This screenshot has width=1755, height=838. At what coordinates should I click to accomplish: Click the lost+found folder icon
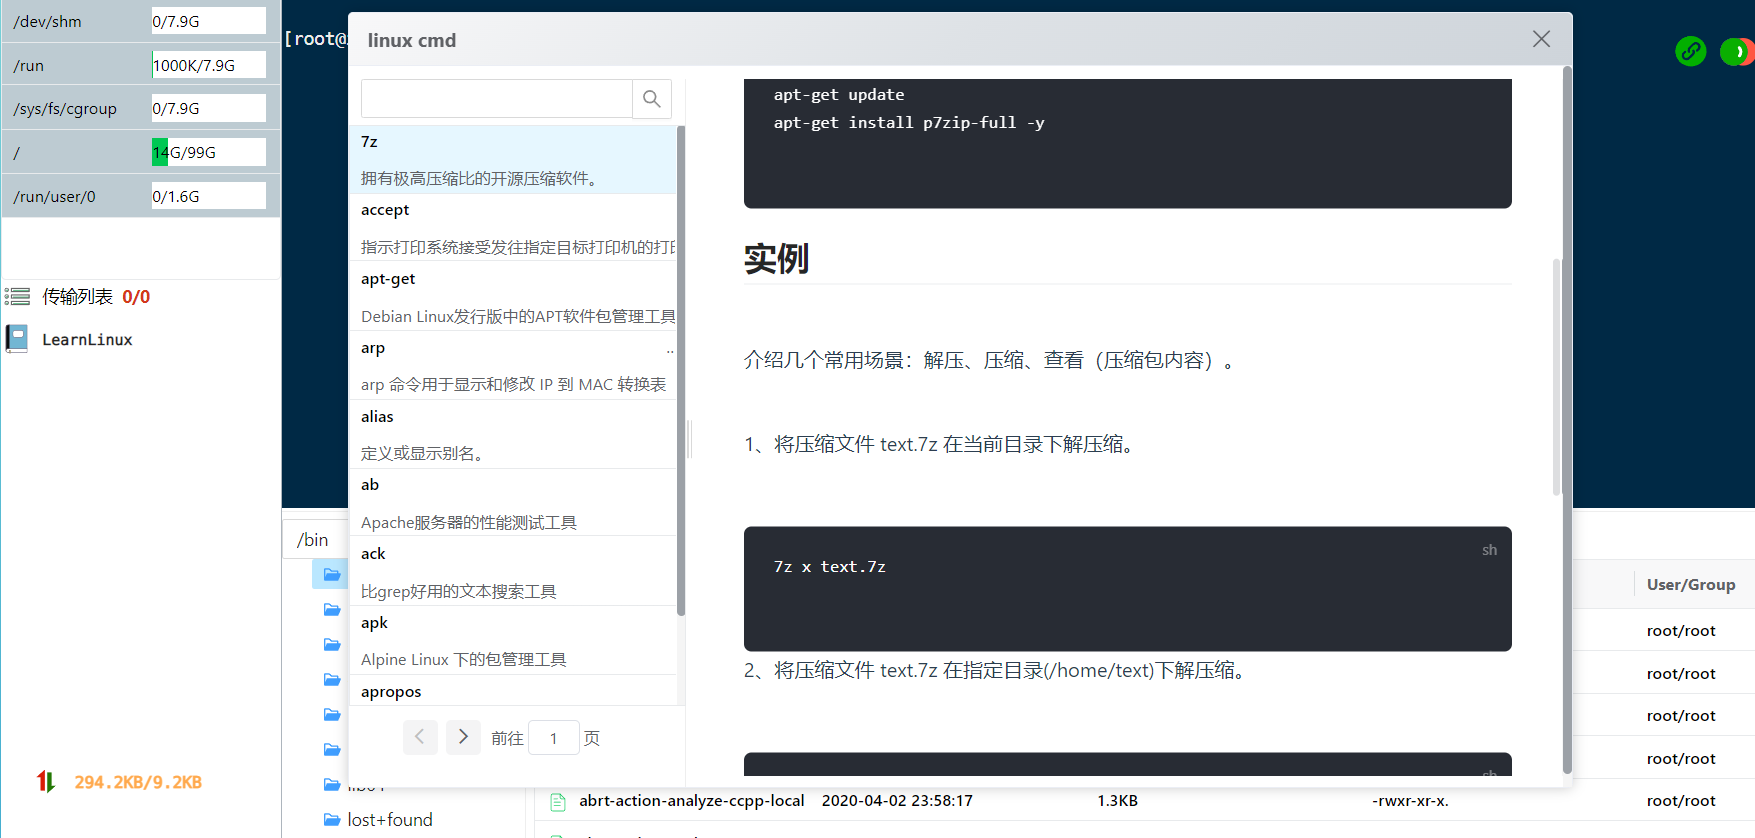coord(332,820)
